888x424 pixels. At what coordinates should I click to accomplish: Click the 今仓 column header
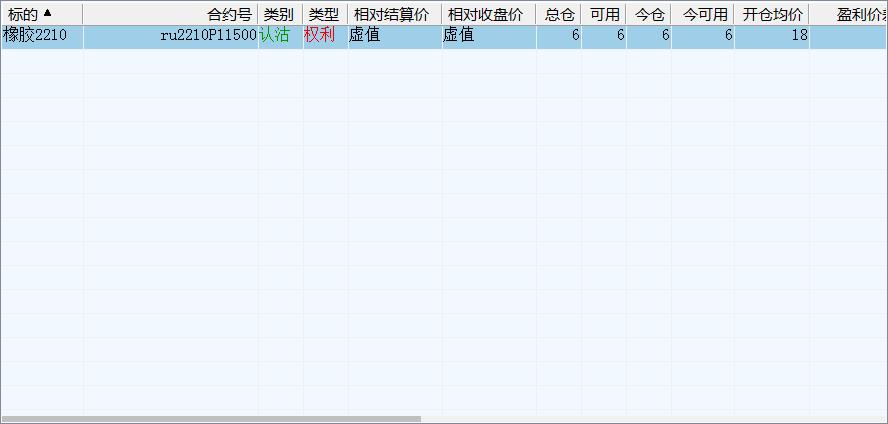point(648,14)
